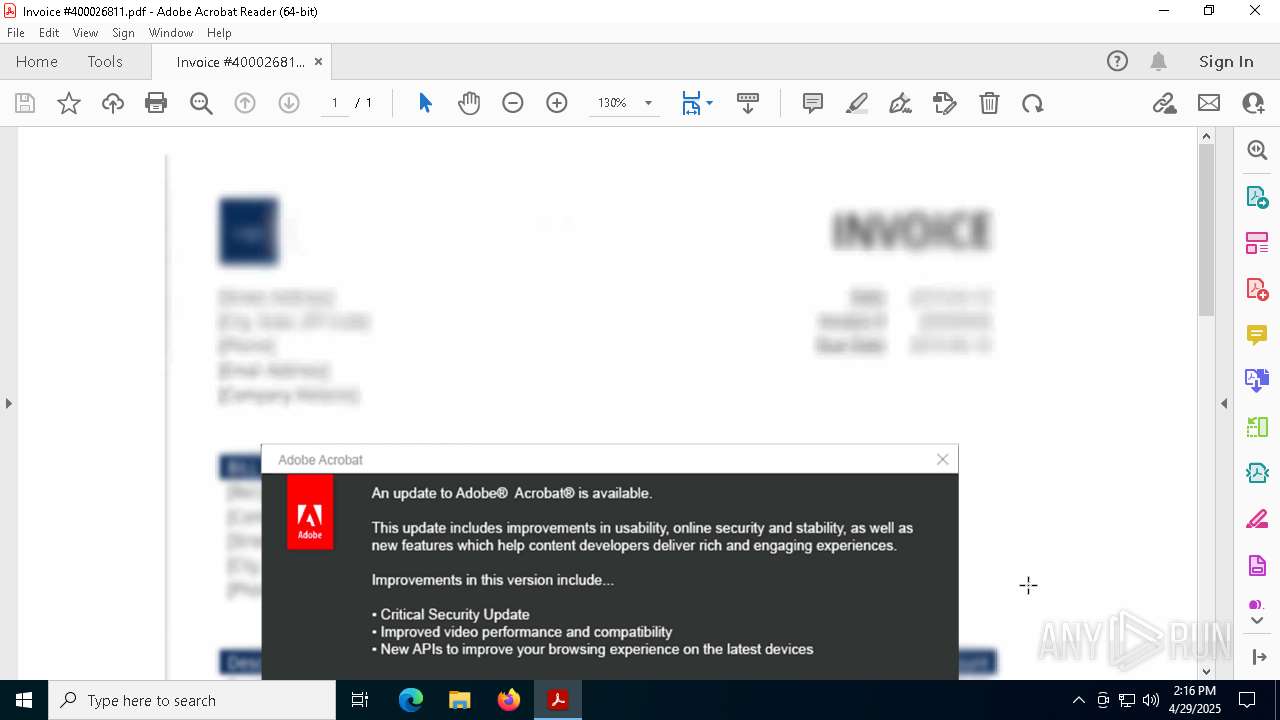1280x720 pixels.
Task: Open Export PDF tool in sidebar
Action: point(1257,196)
